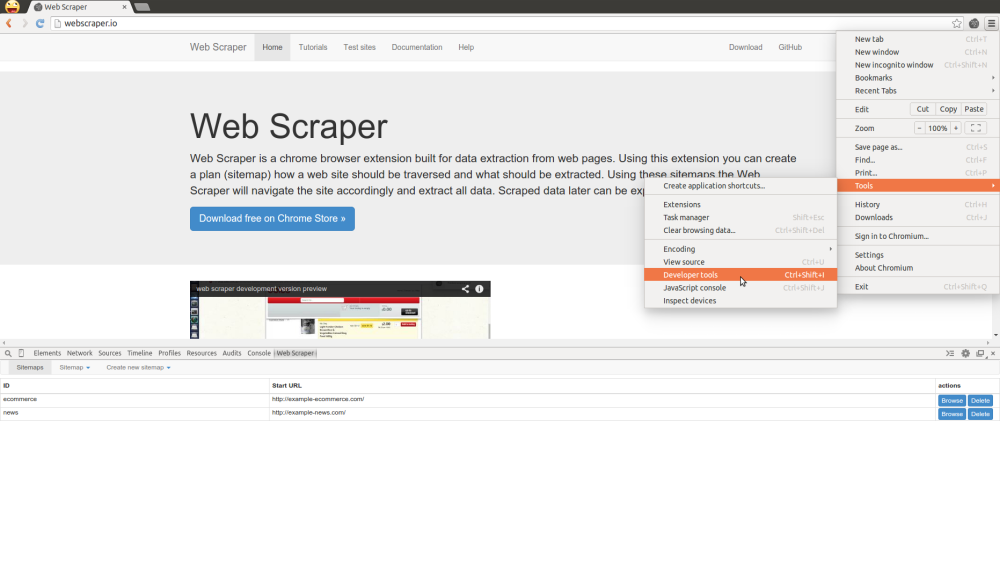Image resolution: width=1000 pixels, height=567 pixels.
Task: Increase zoom with the plus button
Action: coord(955,128)
